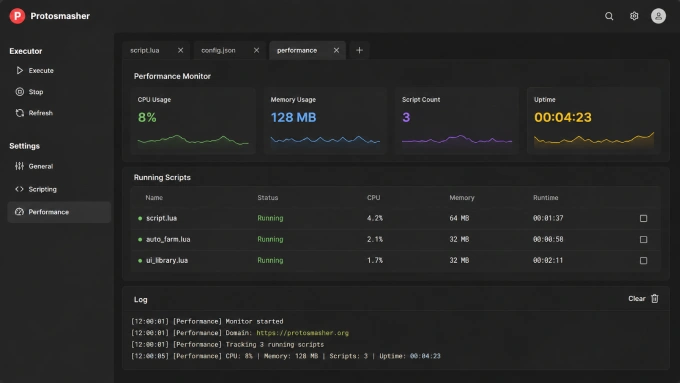Check the script.lua row checkbox
The width and height of the screenshot is (680, 383).
click(643, 218)
